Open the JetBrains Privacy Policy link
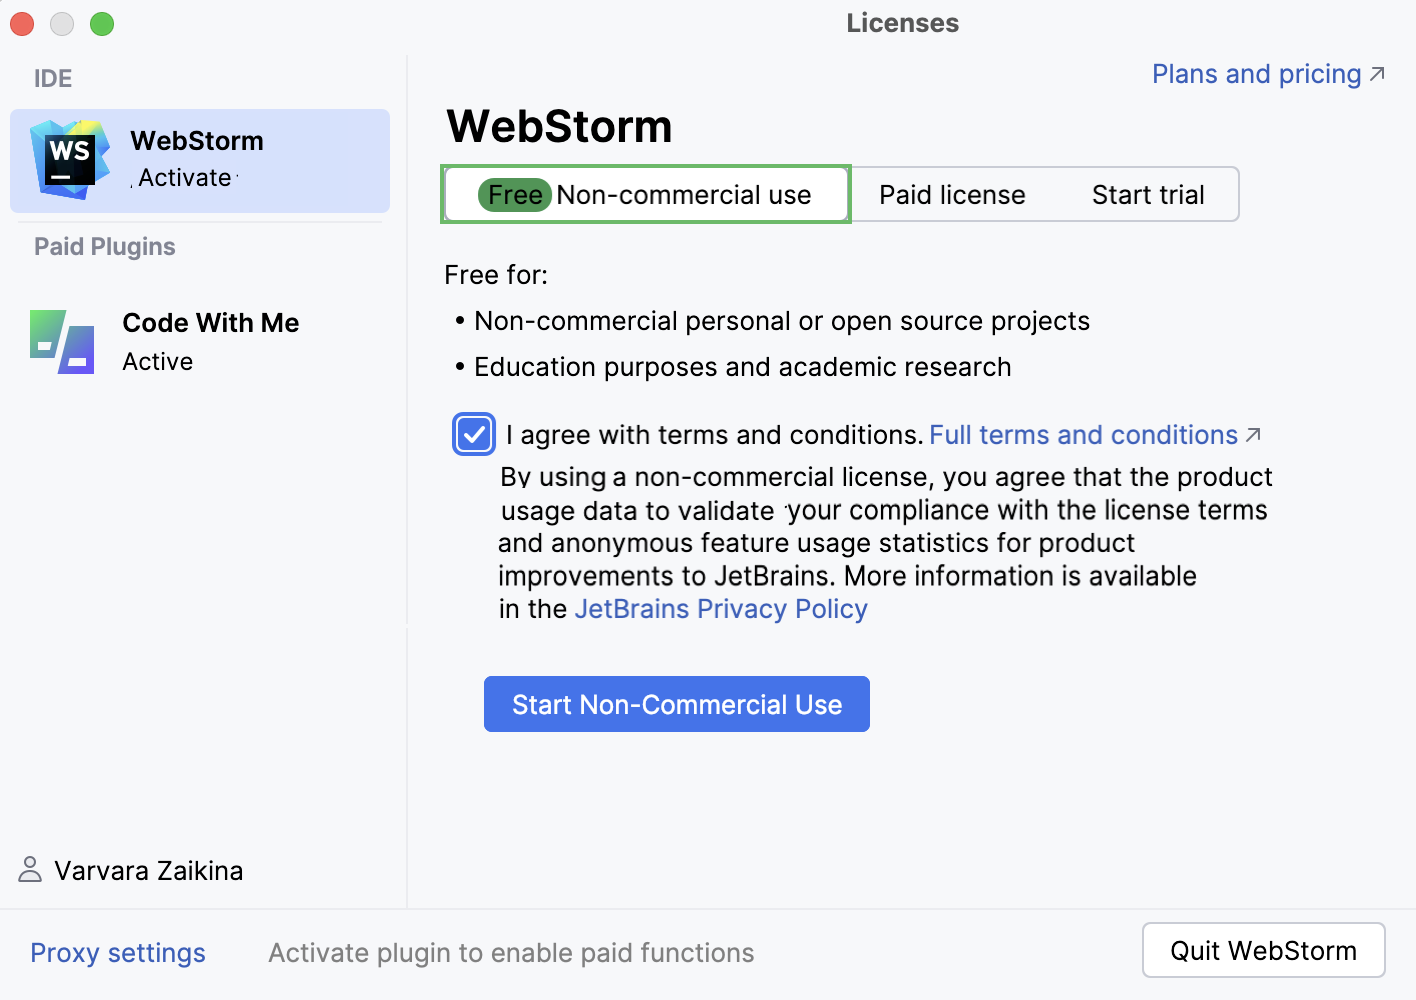Screen dimensions: 1416x1000 [x=721, y=608]
